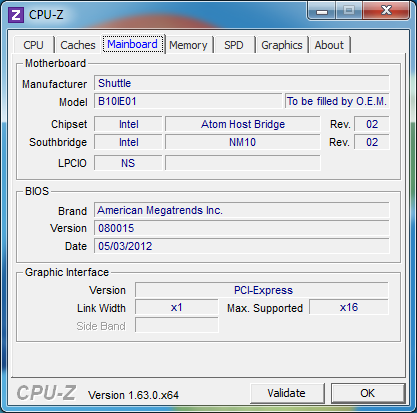
Task: Go to the Memory tab
Action: coord(188,45)
